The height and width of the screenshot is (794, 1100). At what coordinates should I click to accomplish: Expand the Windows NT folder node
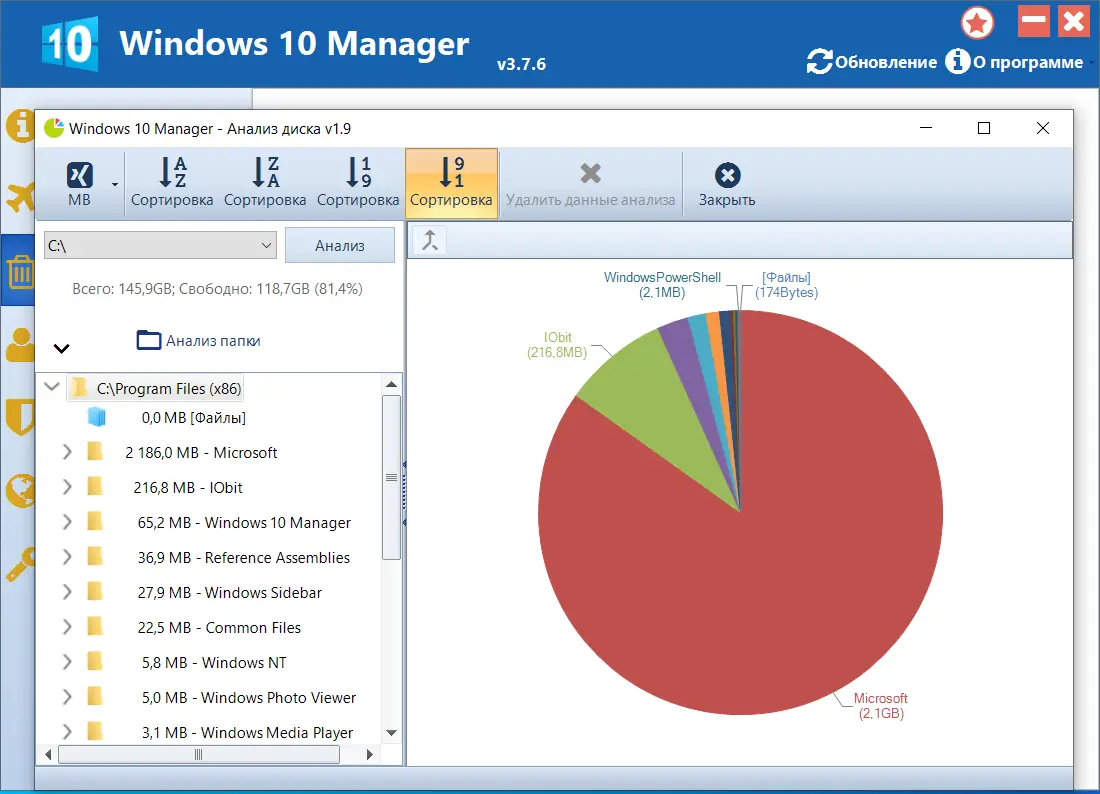pyautogui.click(x=67, y=663)
